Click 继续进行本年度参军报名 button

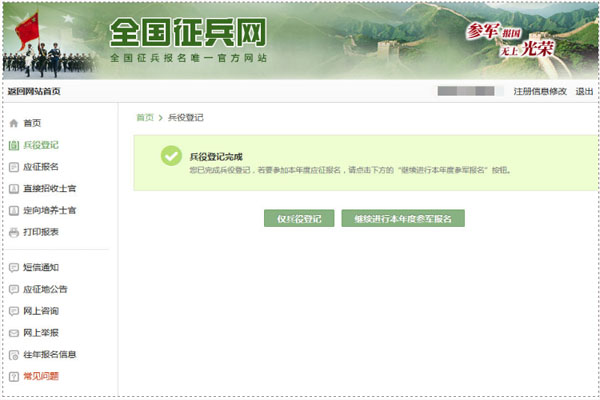click(403, 218)
